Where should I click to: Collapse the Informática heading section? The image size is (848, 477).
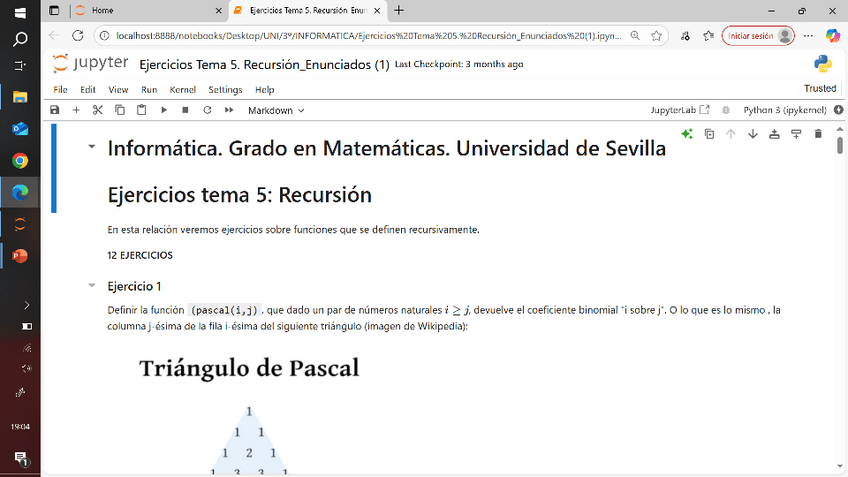pos(91,147)
